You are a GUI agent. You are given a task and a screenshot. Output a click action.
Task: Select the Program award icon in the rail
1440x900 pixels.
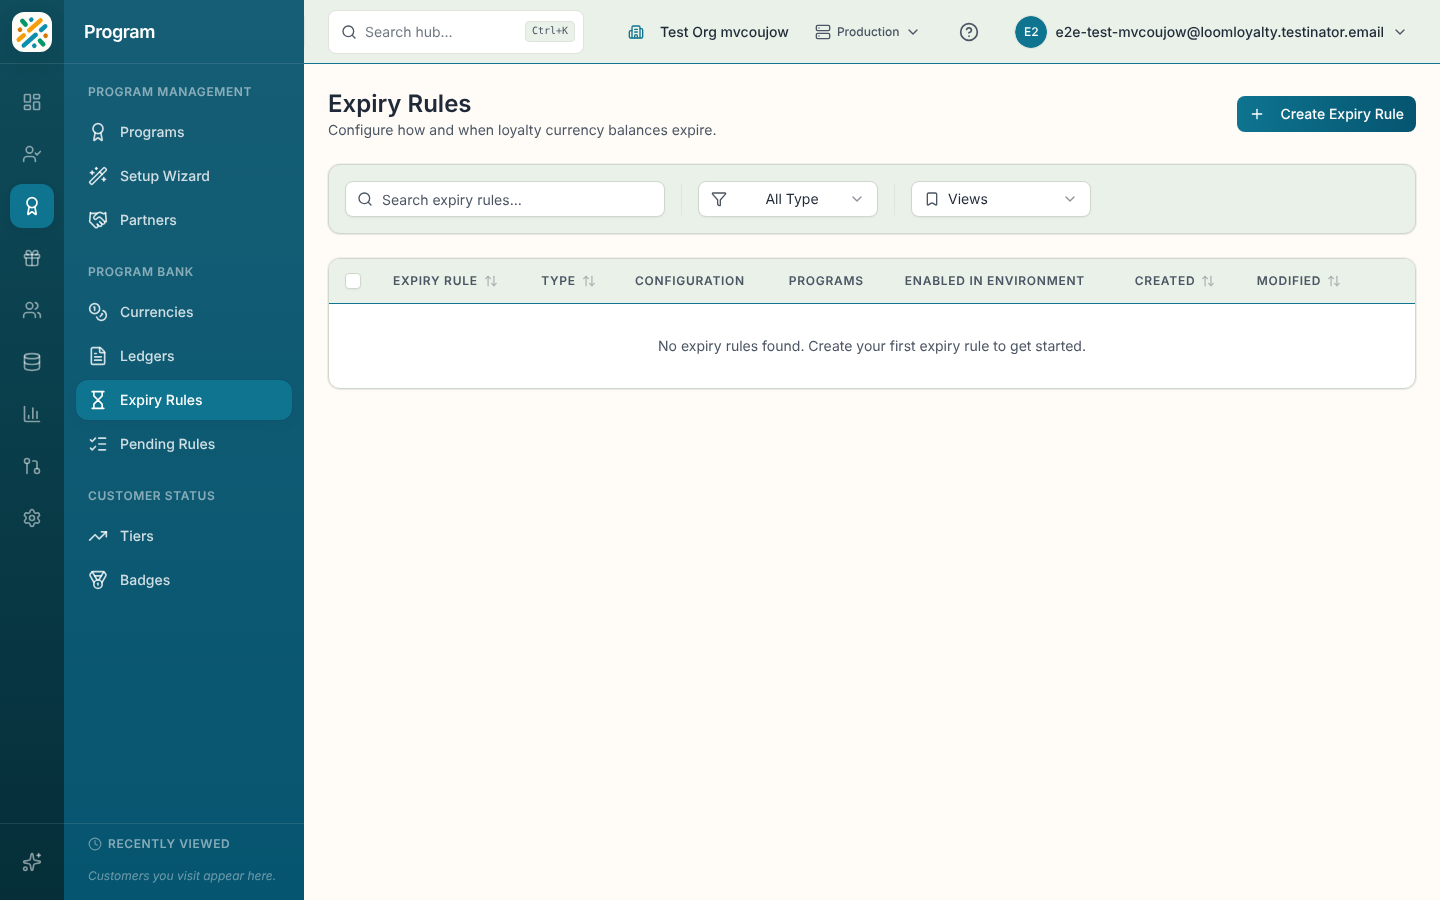[32, 206]
